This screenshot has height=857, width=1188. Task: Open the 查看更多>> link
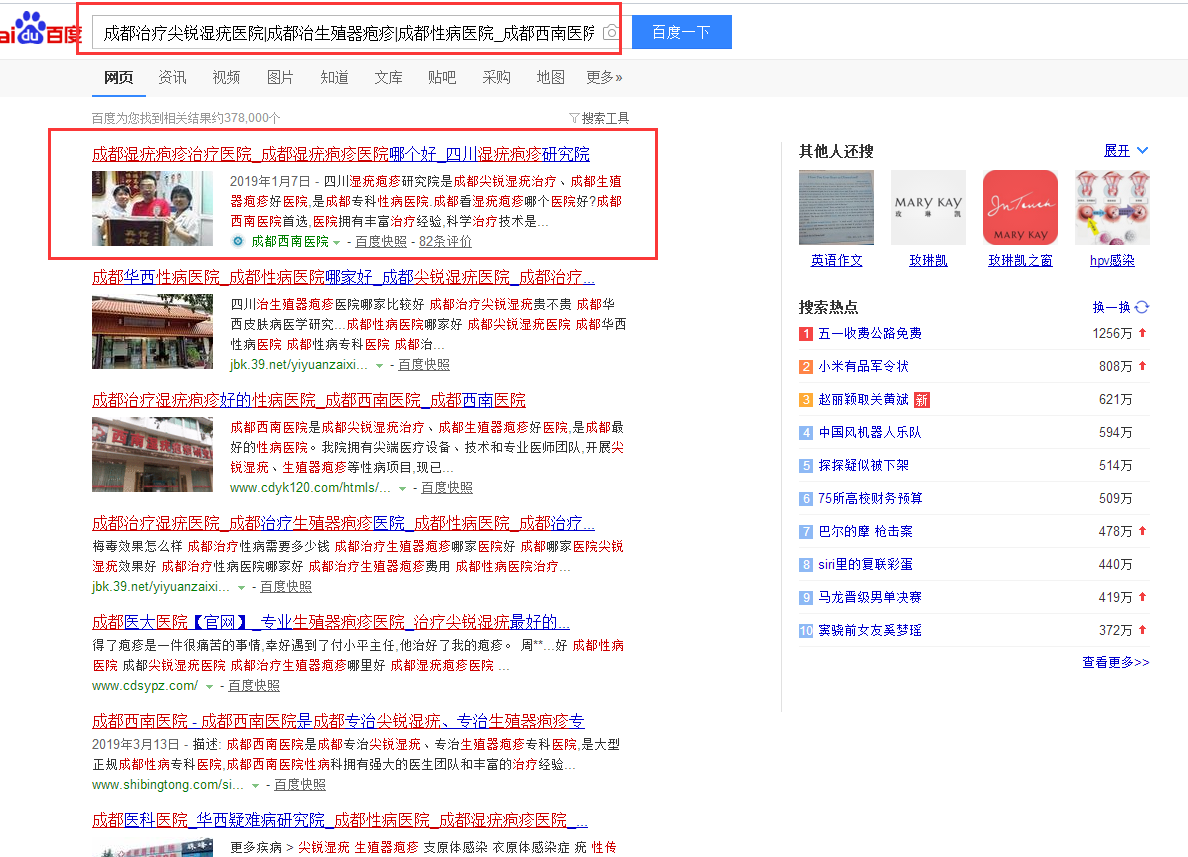click(1115, 662)
